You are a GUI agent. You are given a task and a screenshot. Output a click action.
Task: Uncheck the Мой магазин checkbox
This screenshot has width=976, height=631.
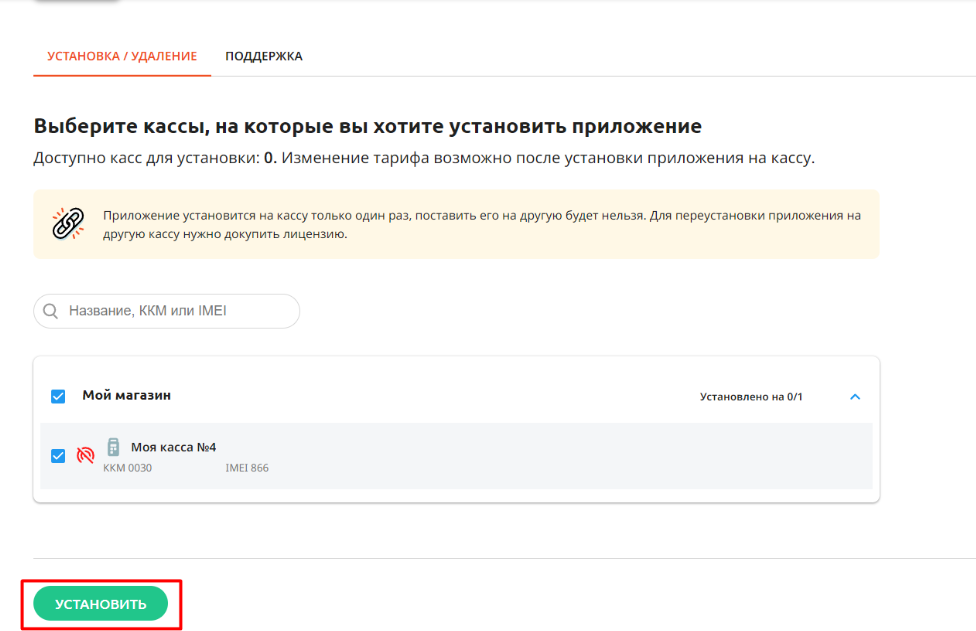[x=58, y=396]
